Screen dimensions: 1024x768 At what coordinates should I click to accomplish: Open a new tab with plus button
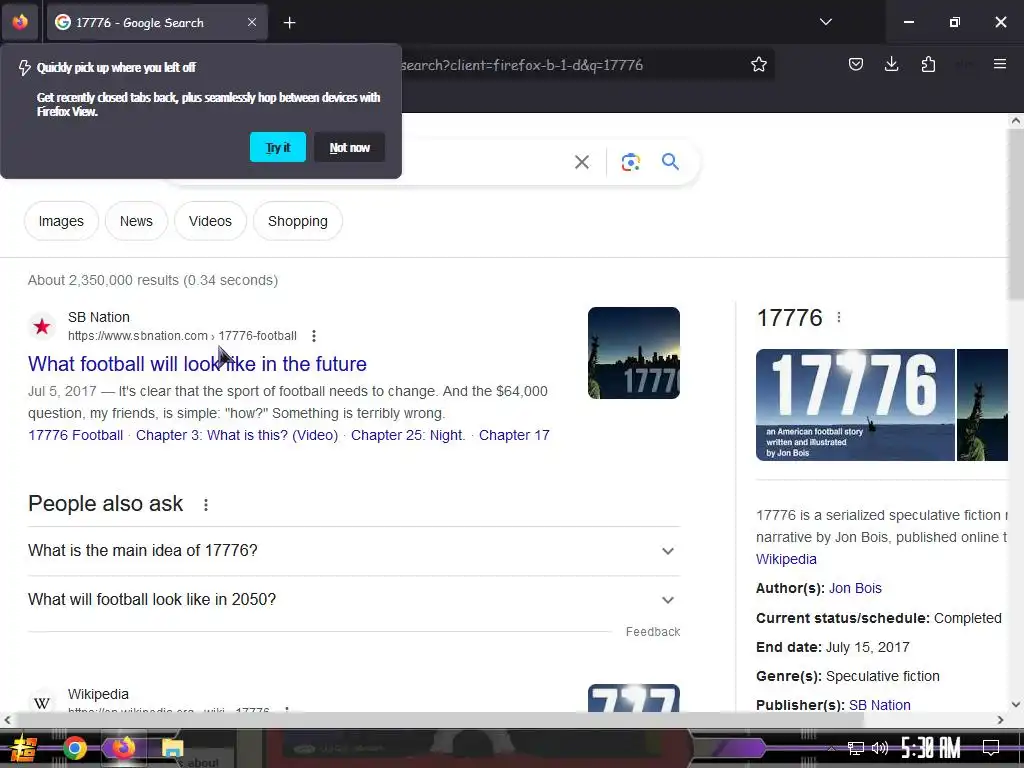[289, 23]
